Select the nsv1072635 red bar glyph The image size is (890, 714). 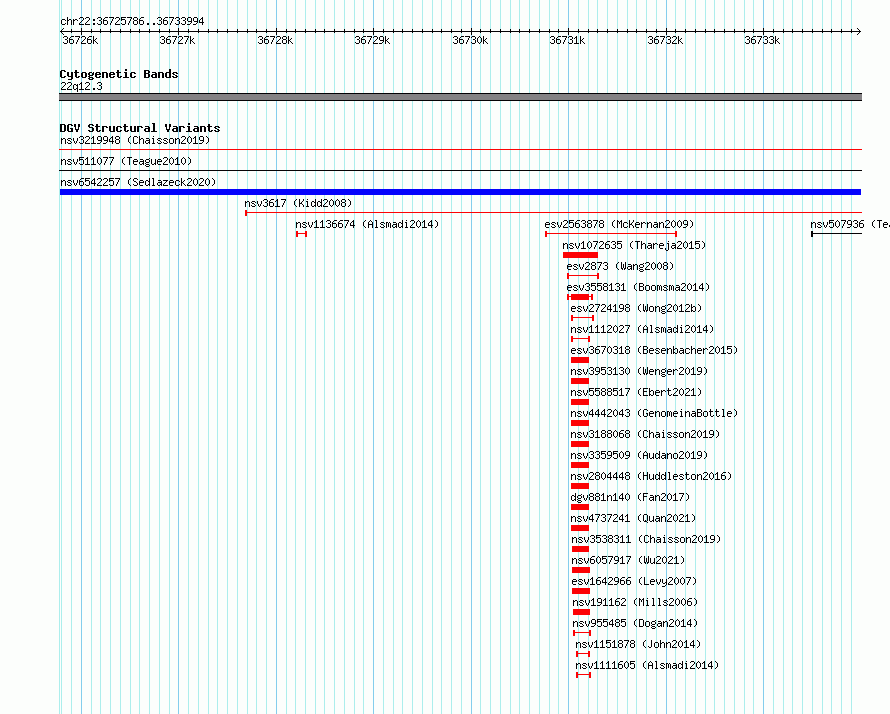[x=580, y=255]
